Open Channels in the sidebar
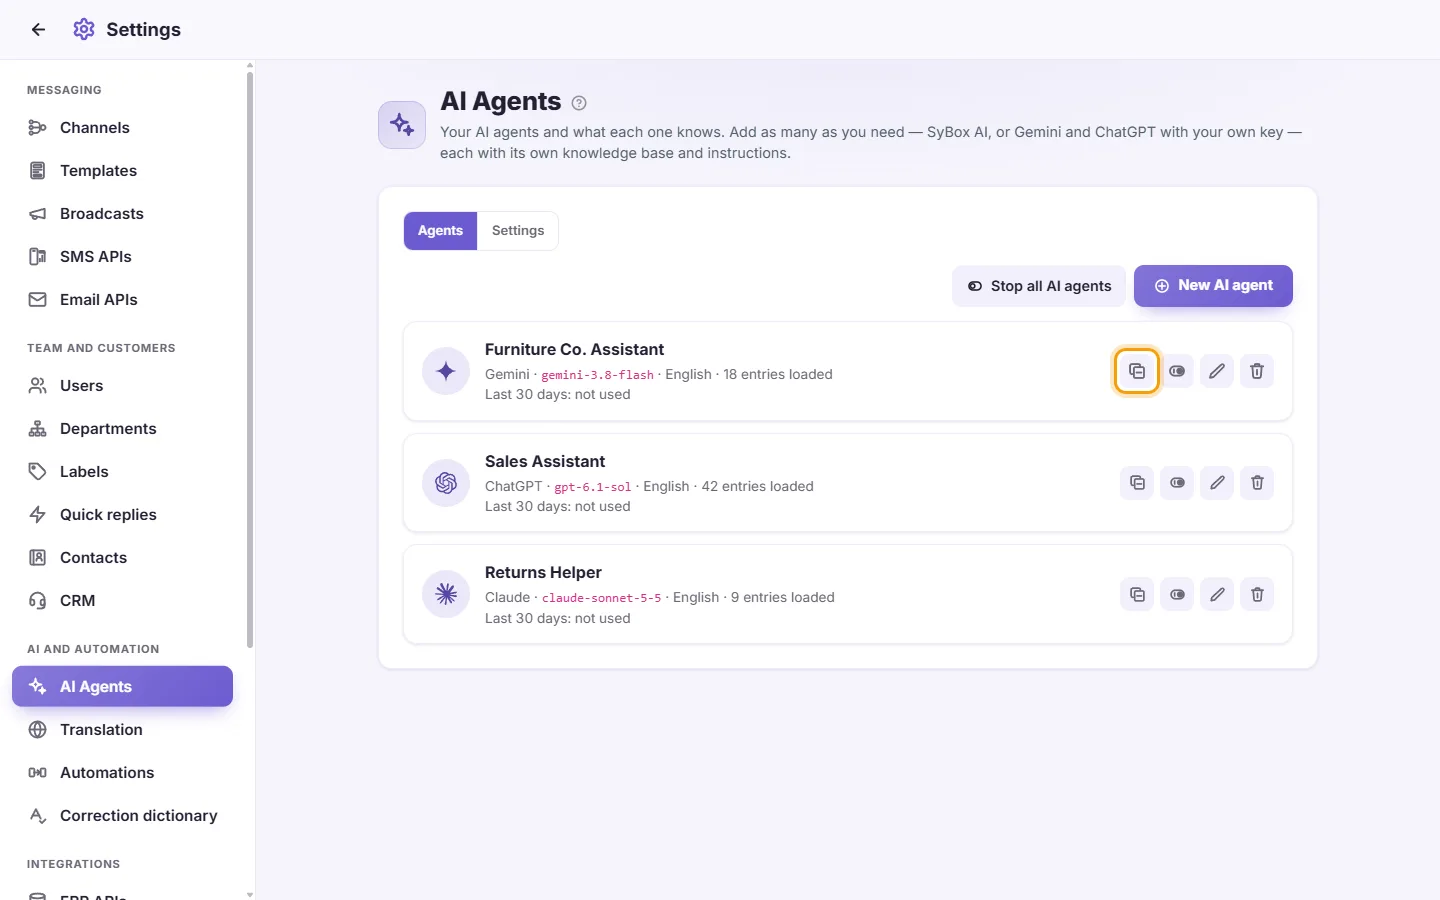The height and width of the screenshot is (900, 1440). pos(122,128)
